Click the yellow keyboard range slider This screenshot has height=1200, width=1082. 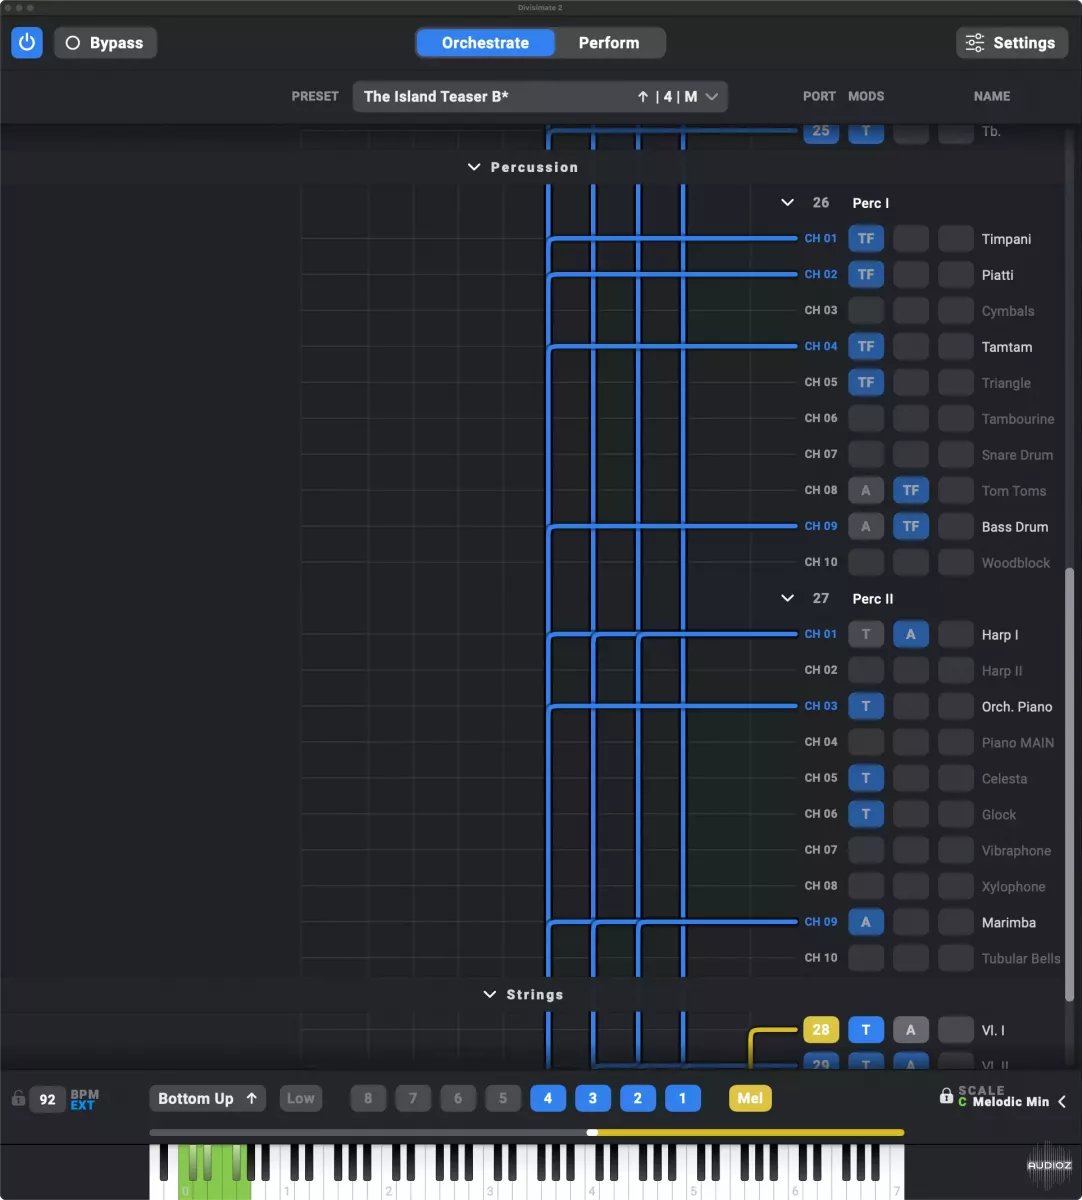[748, 1133]
